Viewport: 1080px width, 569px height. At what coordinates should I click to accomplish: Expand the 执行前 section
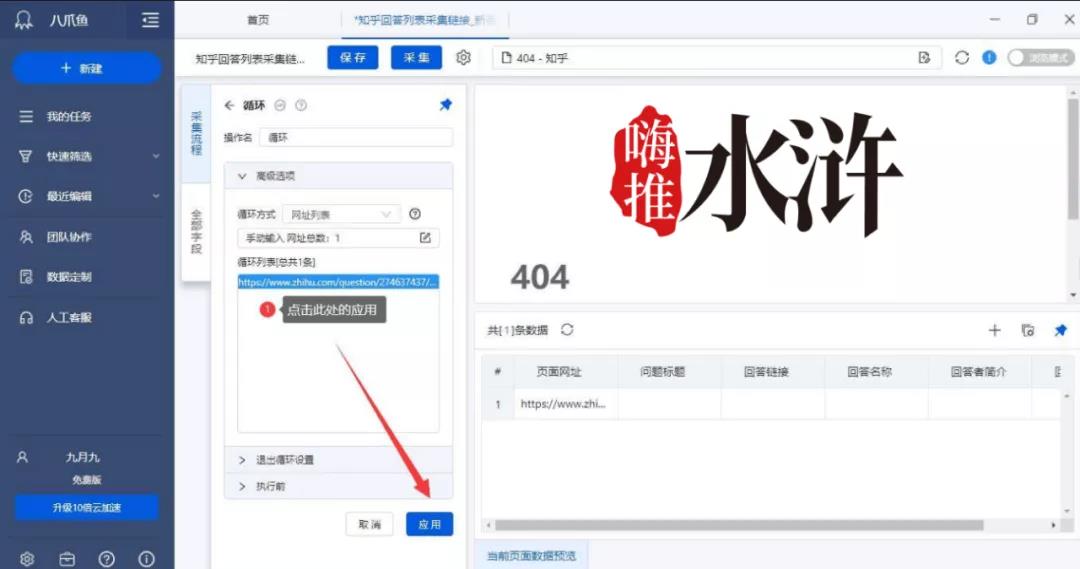(338, 486)
